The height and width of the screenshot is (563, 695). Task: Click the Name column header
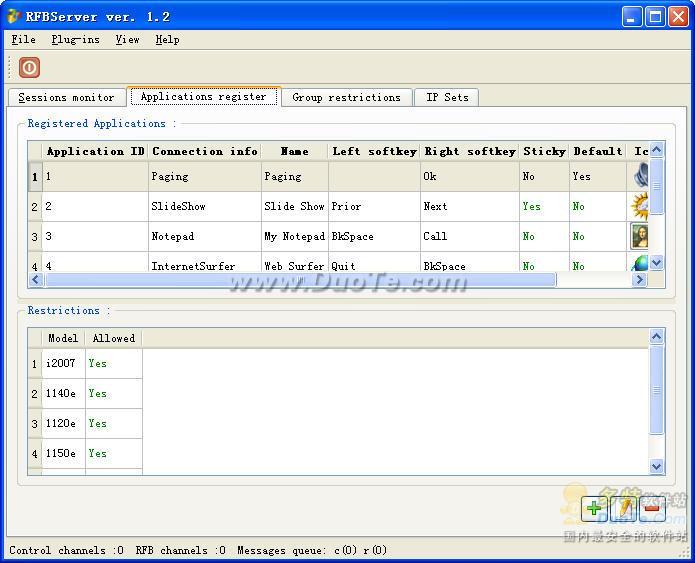(x=295, y=151)
